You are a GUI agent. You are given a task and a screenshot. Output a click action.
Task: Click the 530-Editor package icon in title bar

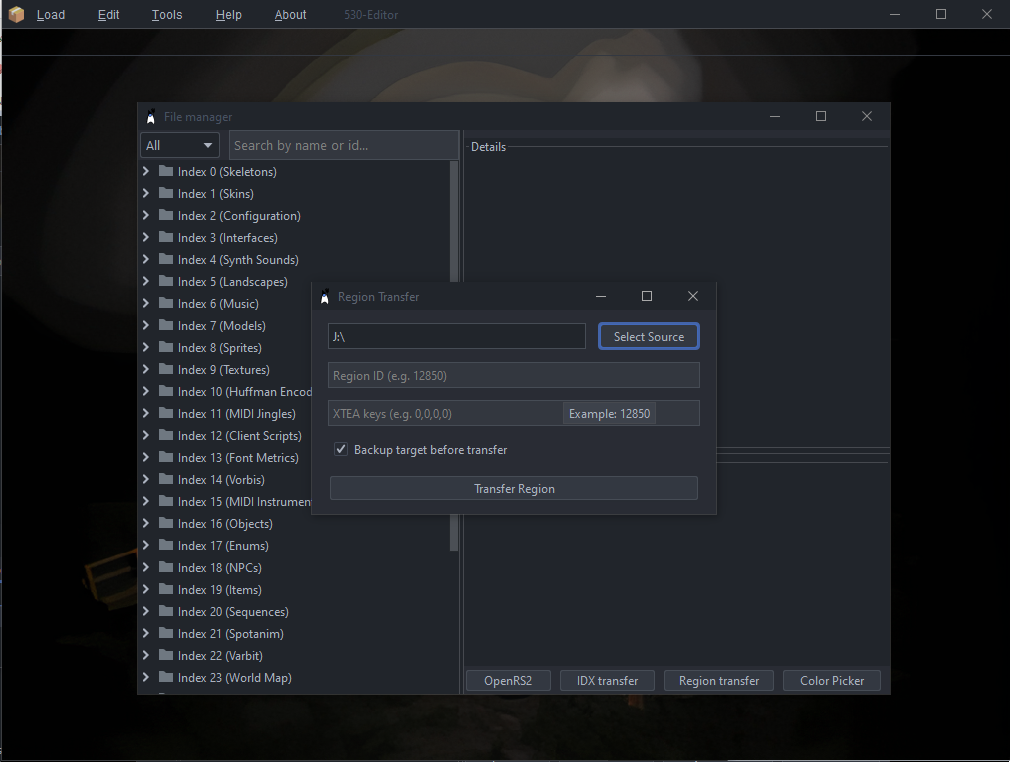pos(16,15)
